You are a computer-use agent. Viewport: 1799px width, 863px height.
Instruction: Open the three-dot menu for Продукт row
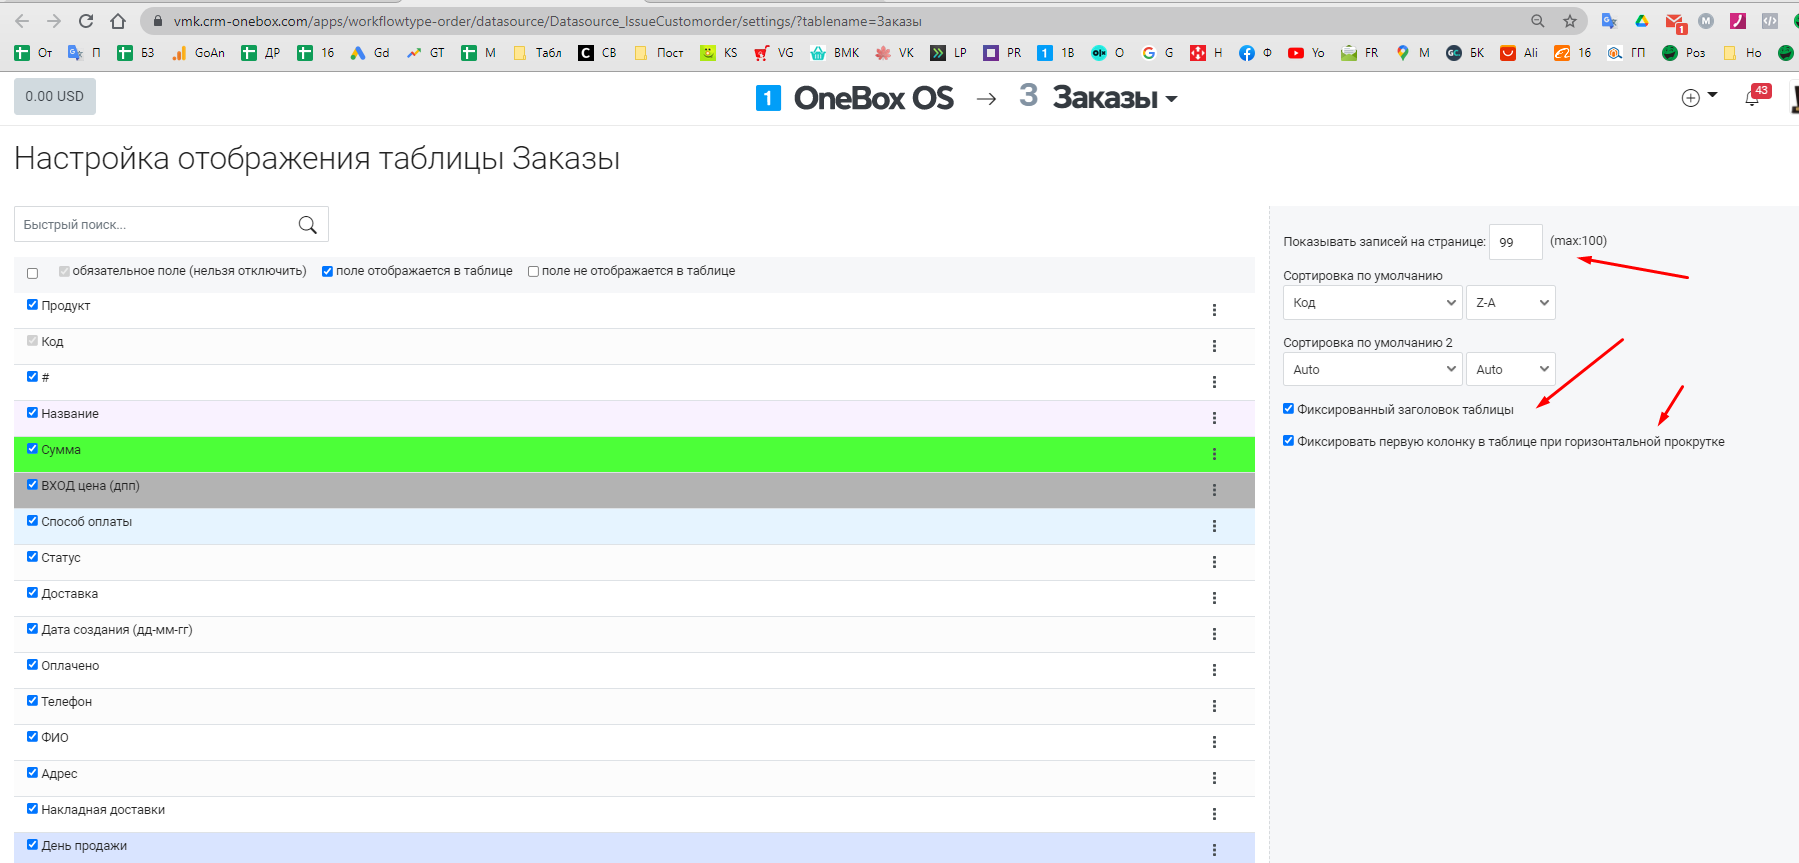[1214, 310]
